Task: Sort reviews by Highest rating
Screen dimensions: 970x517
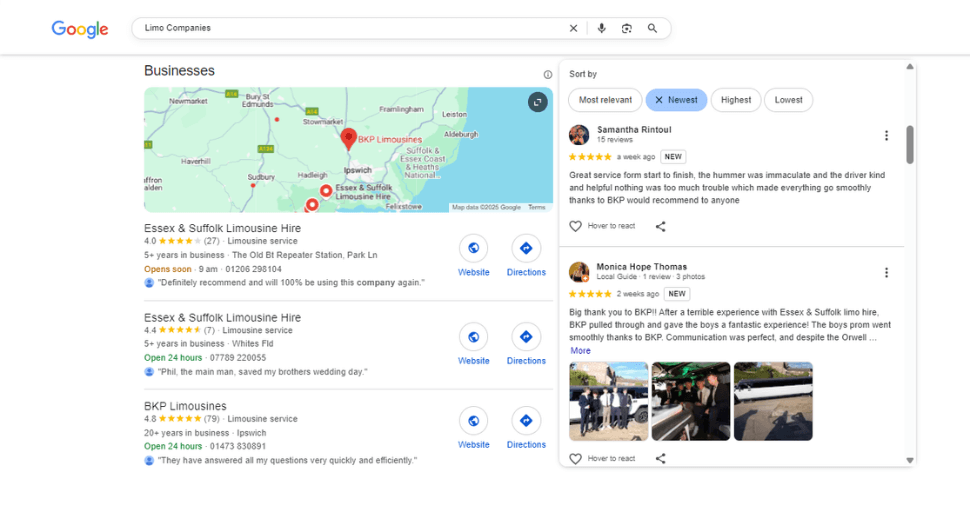Action: coord(736,100)
